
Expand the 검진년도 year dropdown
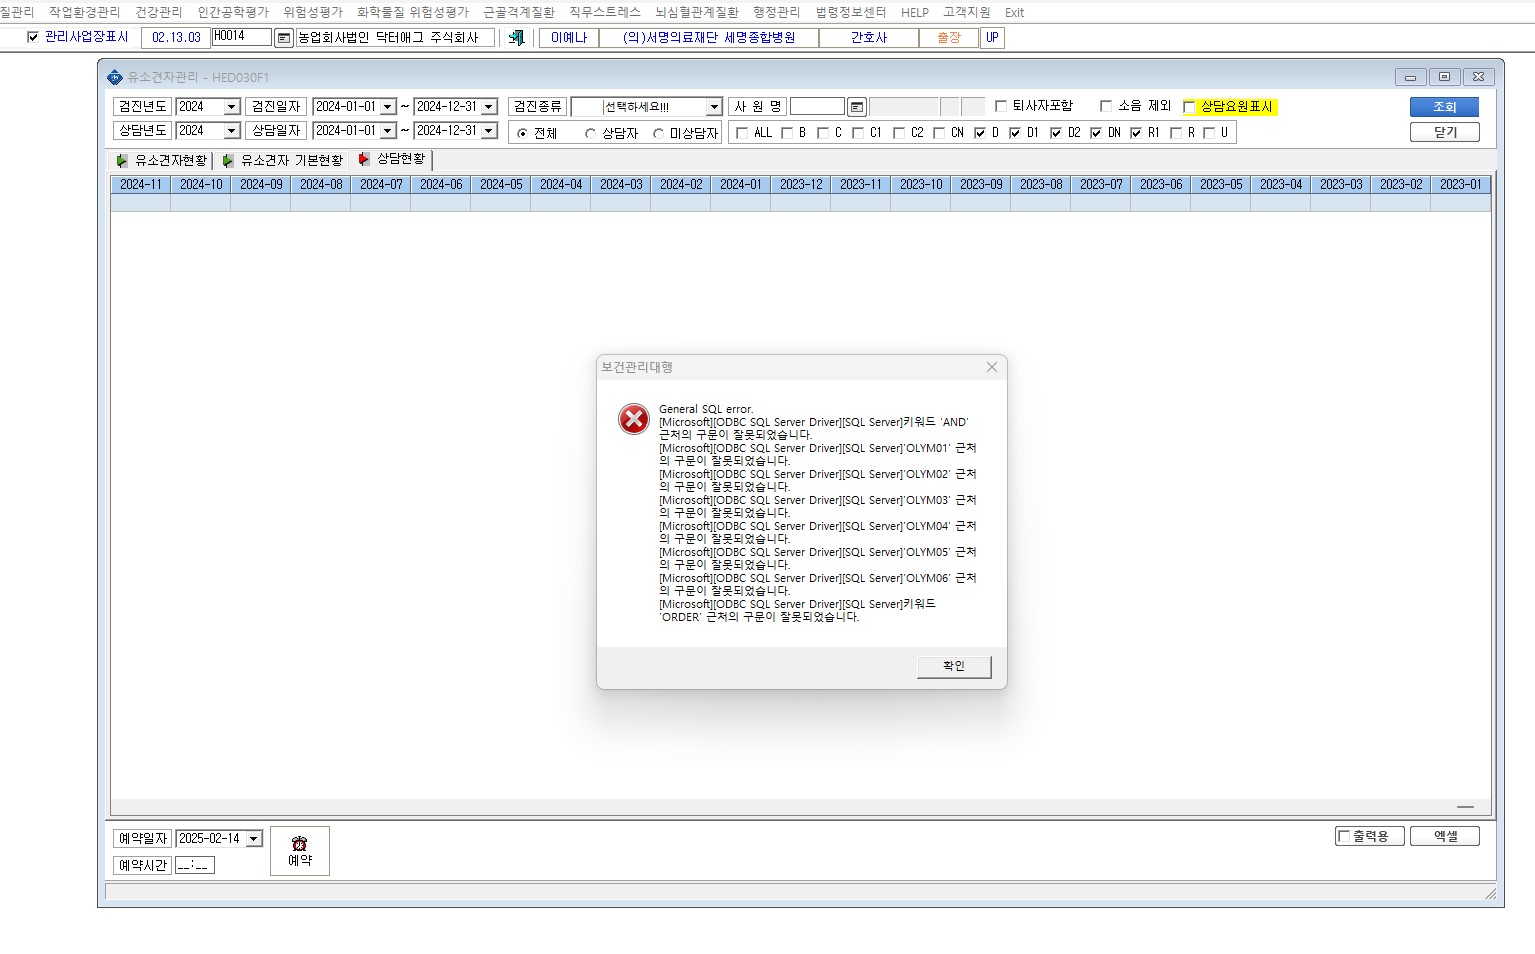(x=232, y=107)
